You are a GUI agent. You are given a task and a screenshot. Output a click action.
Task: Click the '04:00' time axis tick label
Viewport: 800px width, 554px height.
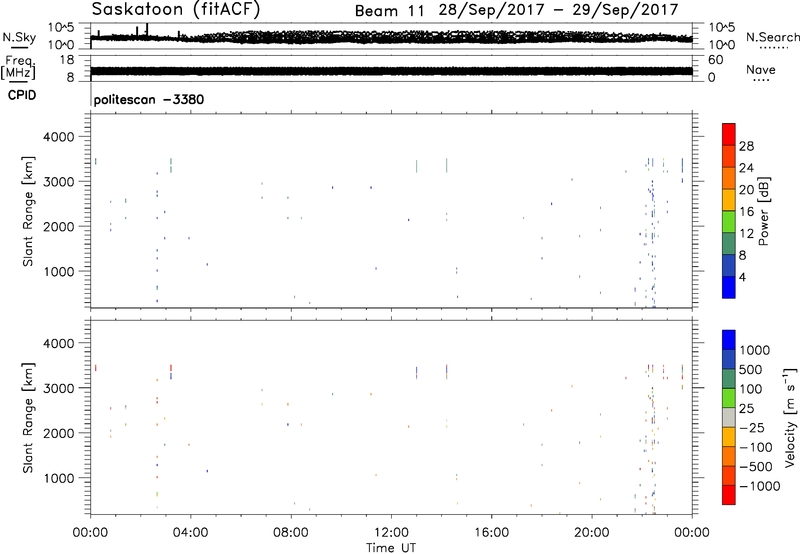[x=190, y=533]
